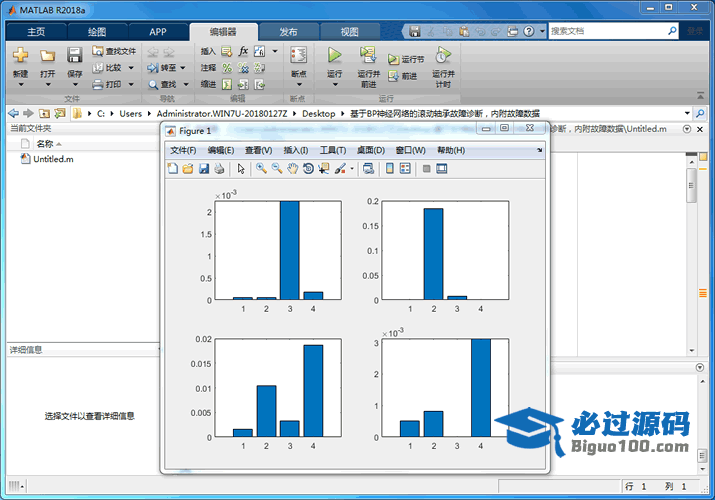Open the address bar path dropdown

687,113
